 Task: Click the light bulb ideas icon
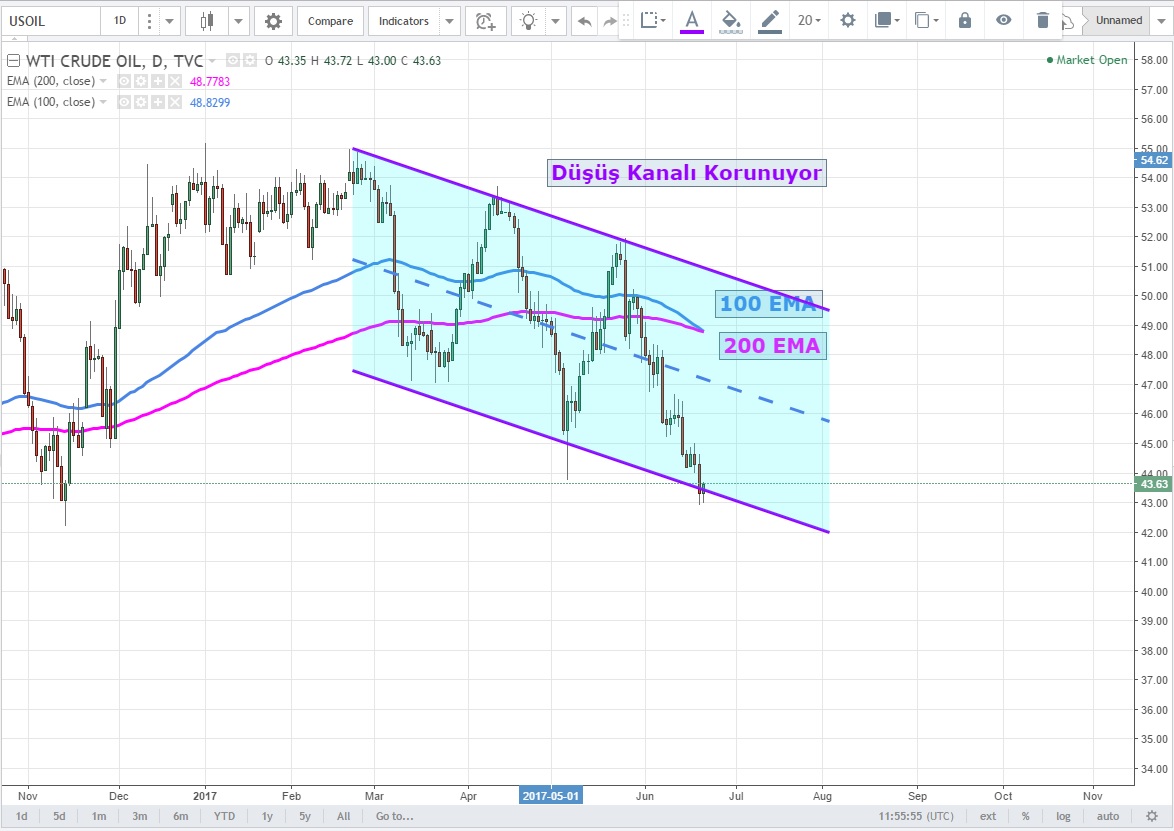(530, 20)
